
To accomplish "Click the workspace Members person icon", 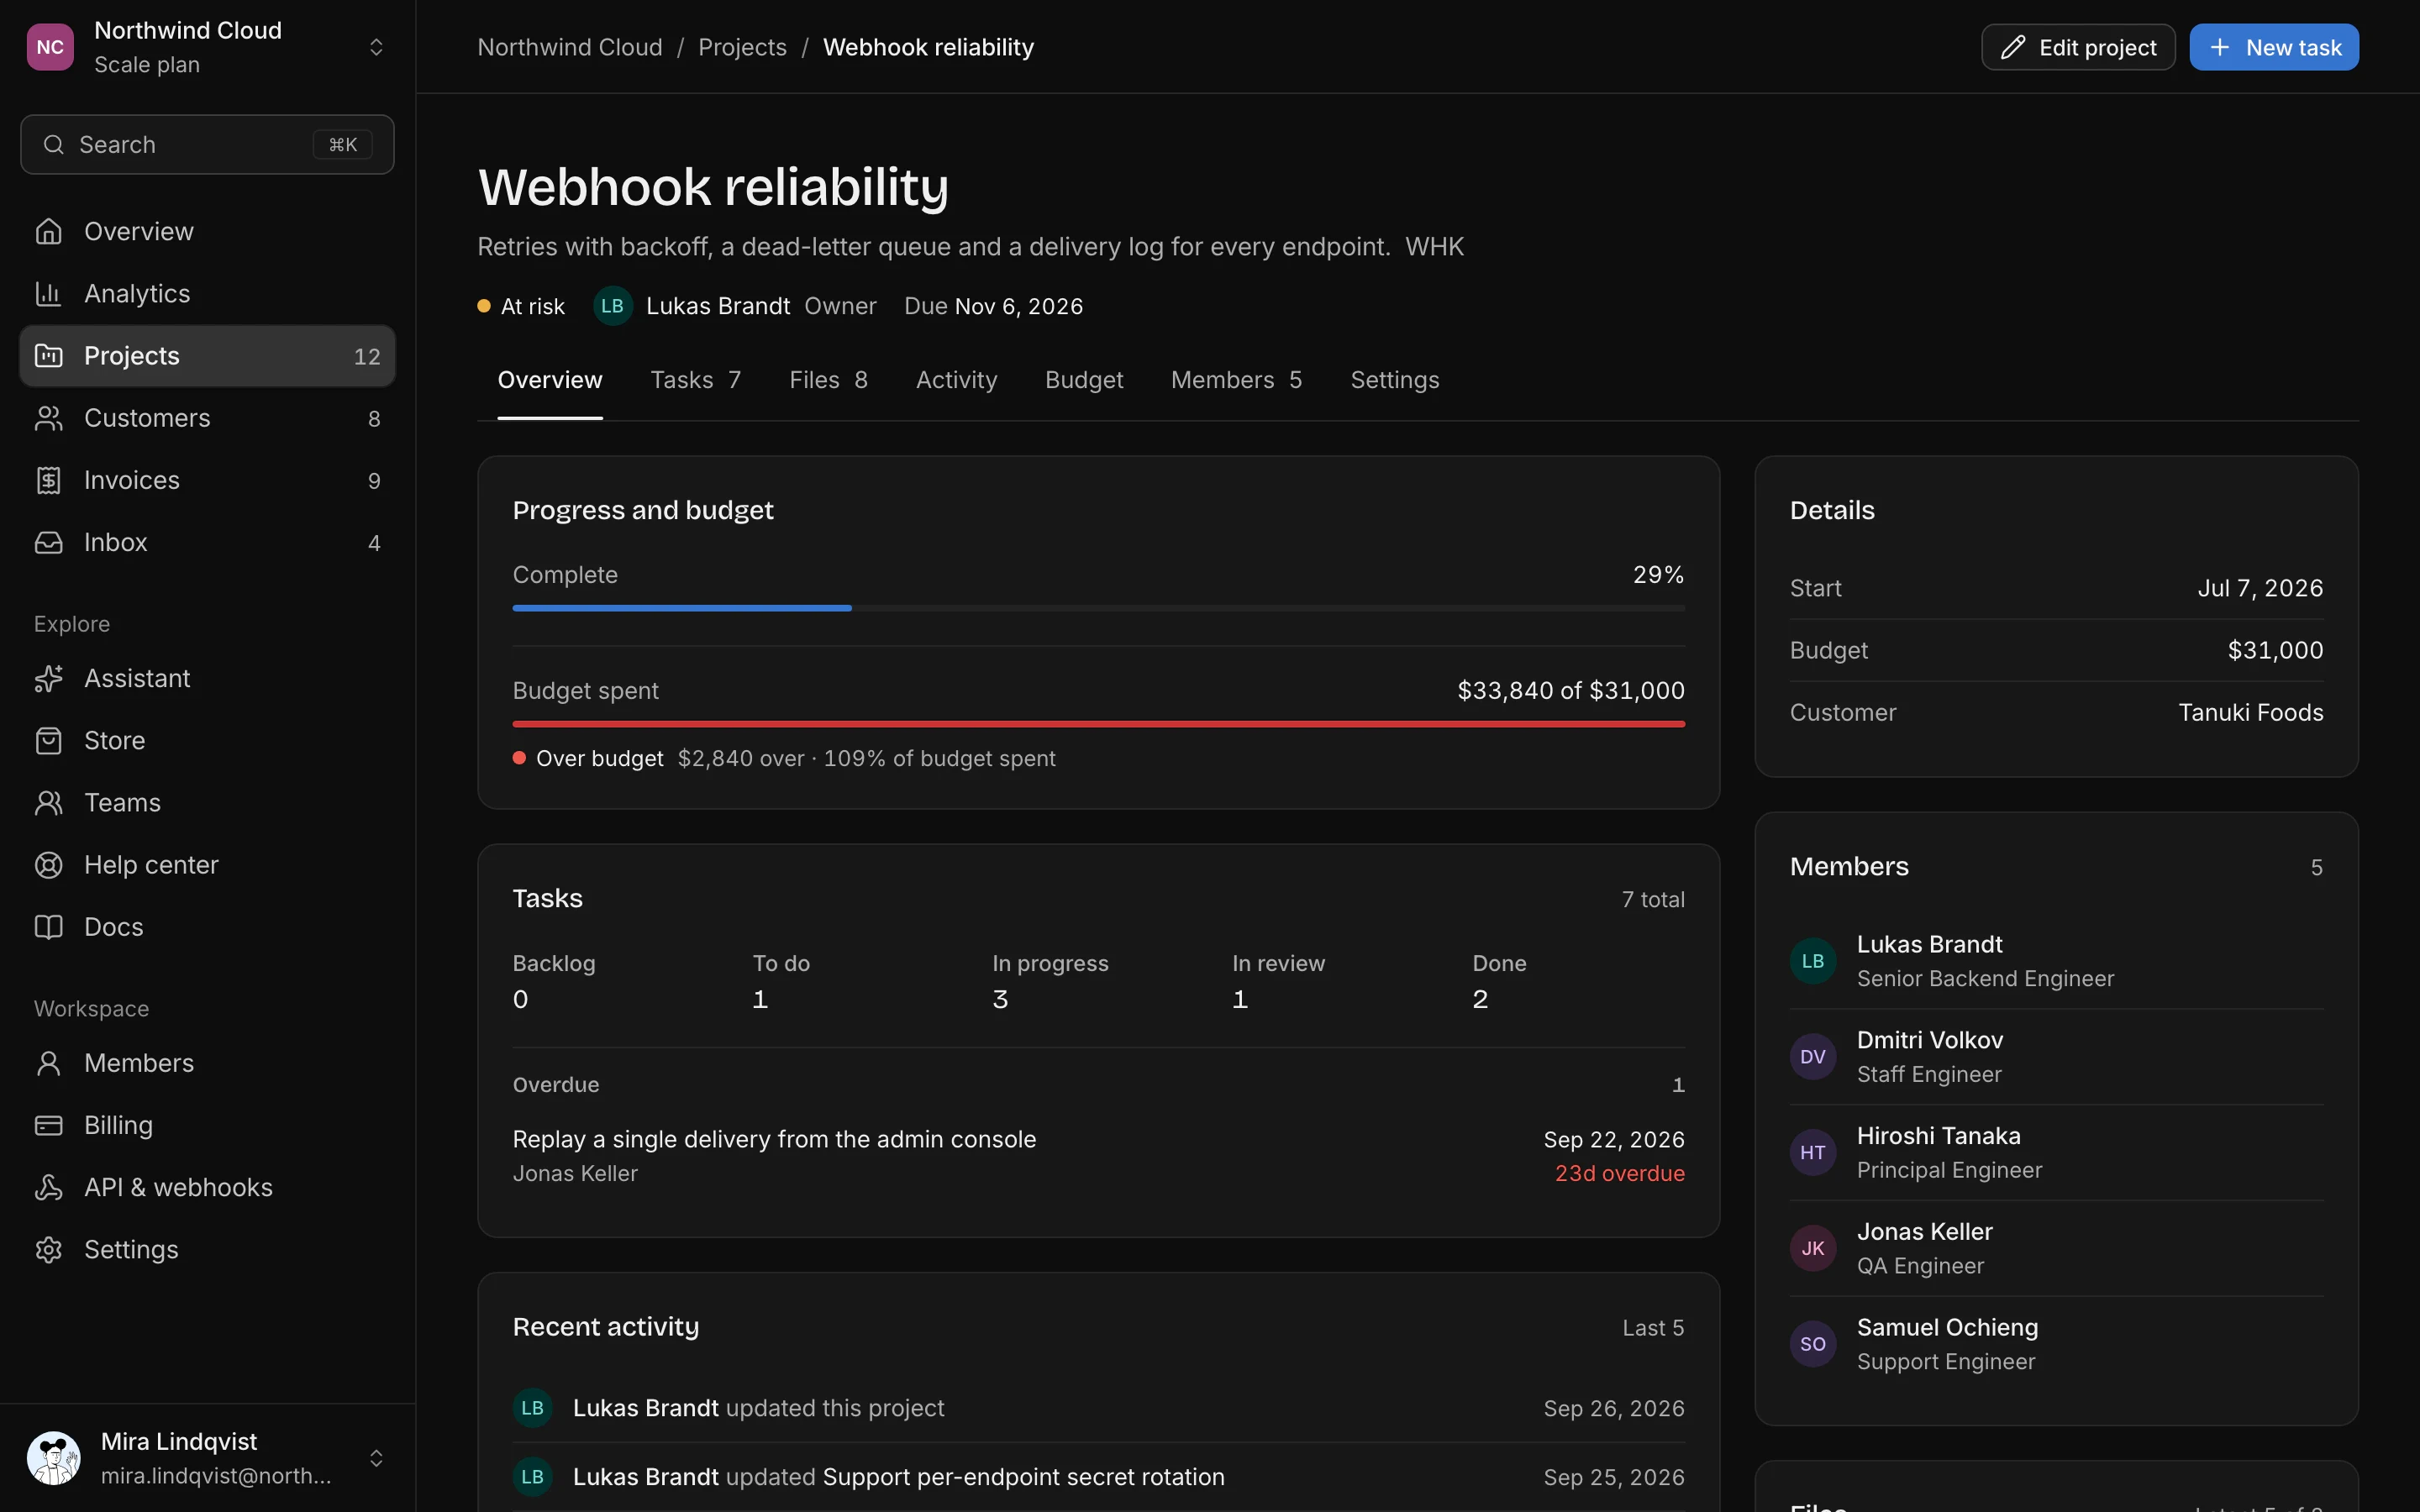I will click(x=48, y=1063).
